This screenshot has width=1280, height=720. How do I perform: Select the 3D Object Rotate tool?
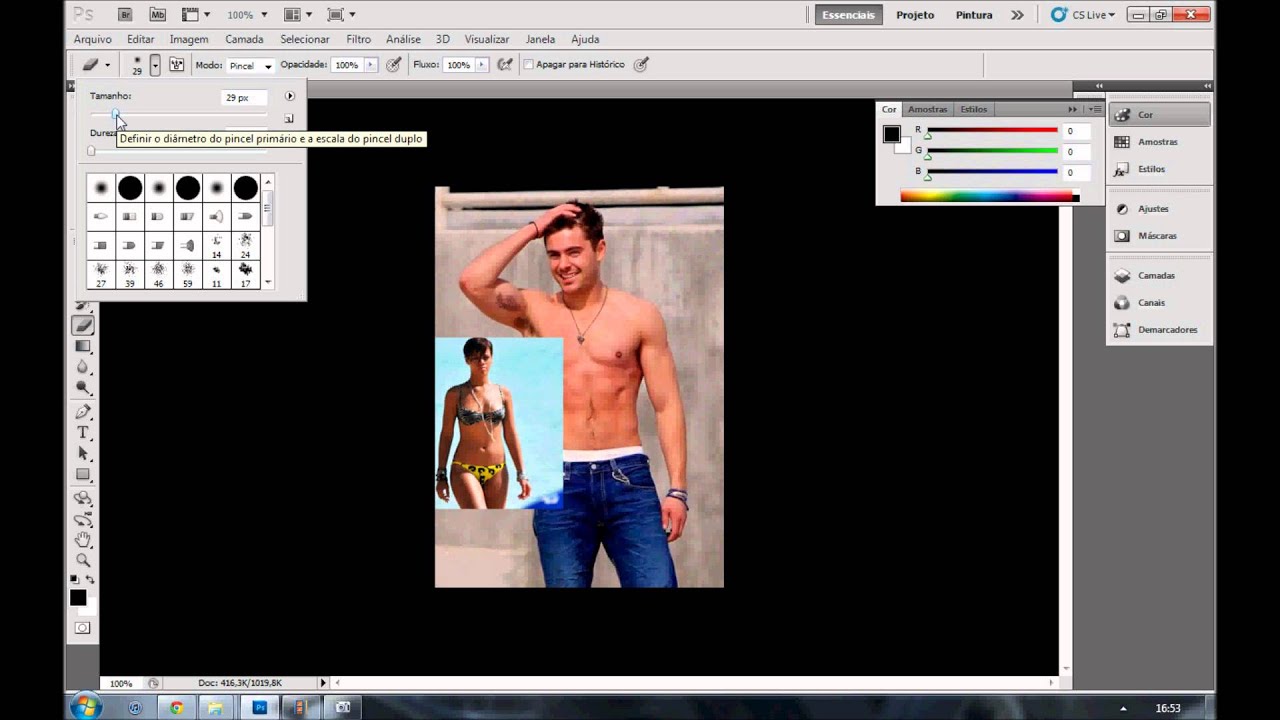(x=83, y=498)
